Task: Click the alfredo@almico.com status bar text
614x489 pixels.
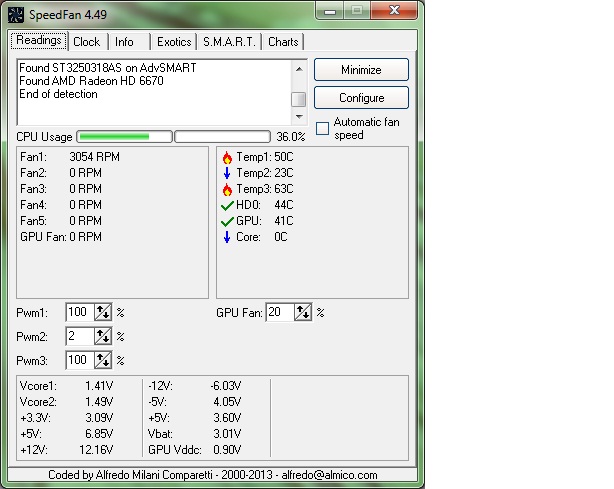Action: click(329, 475)
